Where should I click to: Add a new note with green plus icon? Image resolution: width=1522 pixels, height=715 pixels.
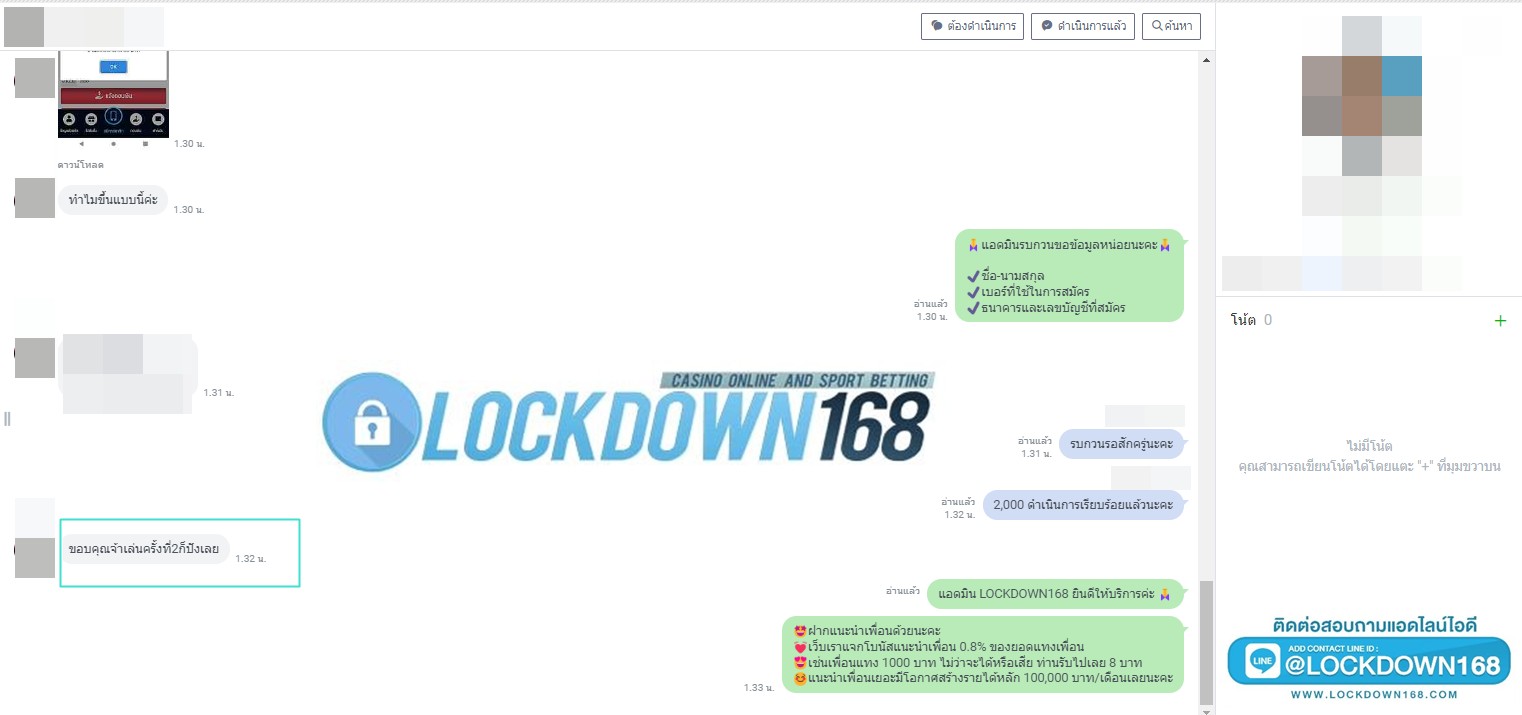point(1499,321)
